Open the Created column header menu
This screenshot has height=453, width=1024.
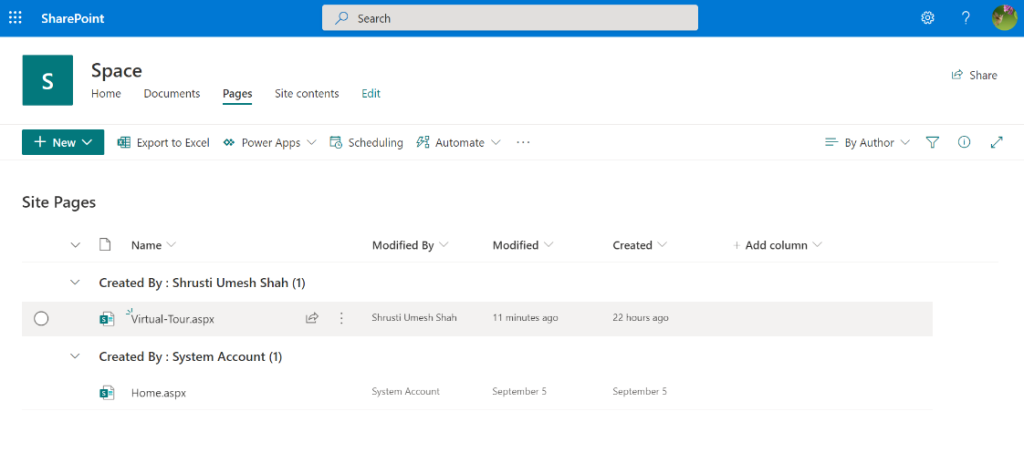pyautogui.click(x=639, y=245)
